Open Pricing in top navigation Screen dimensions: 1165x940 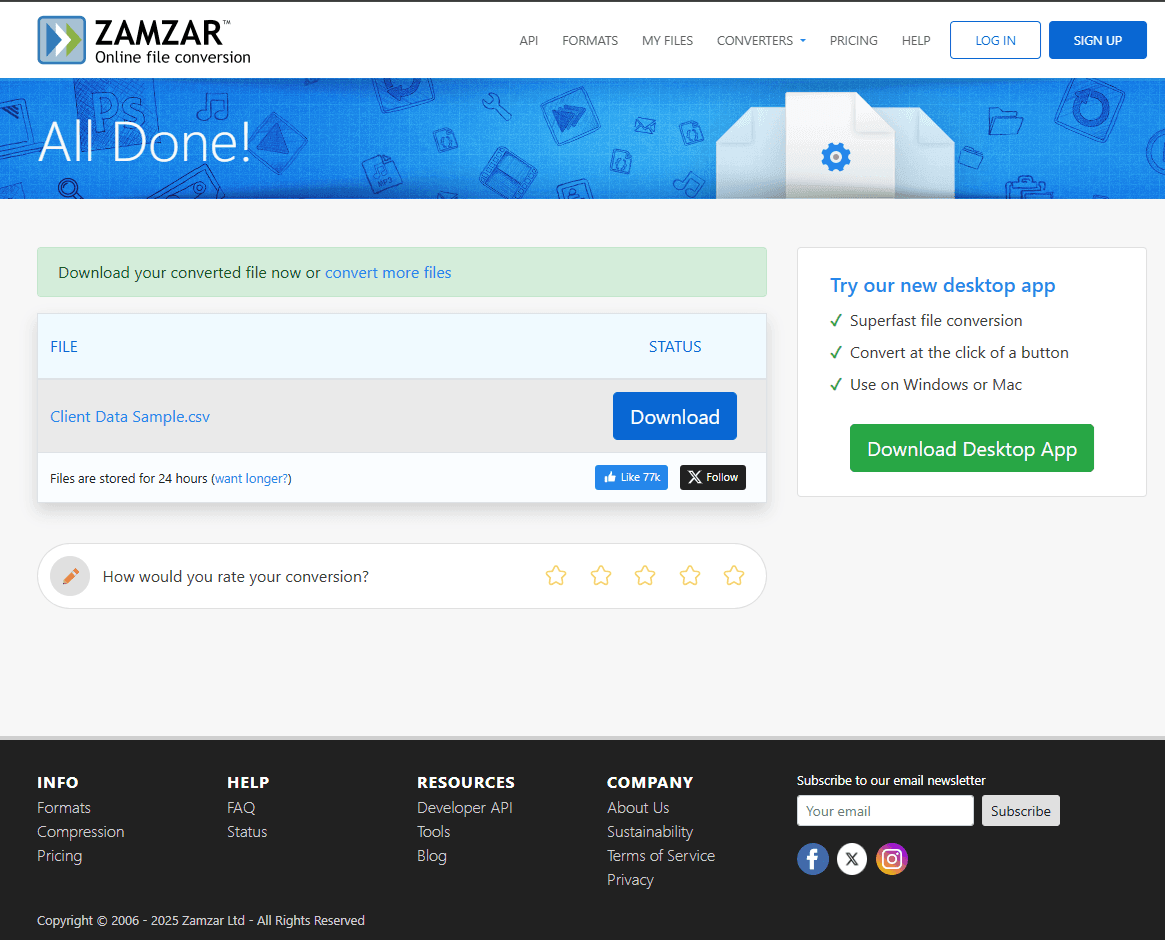point(854,41)
